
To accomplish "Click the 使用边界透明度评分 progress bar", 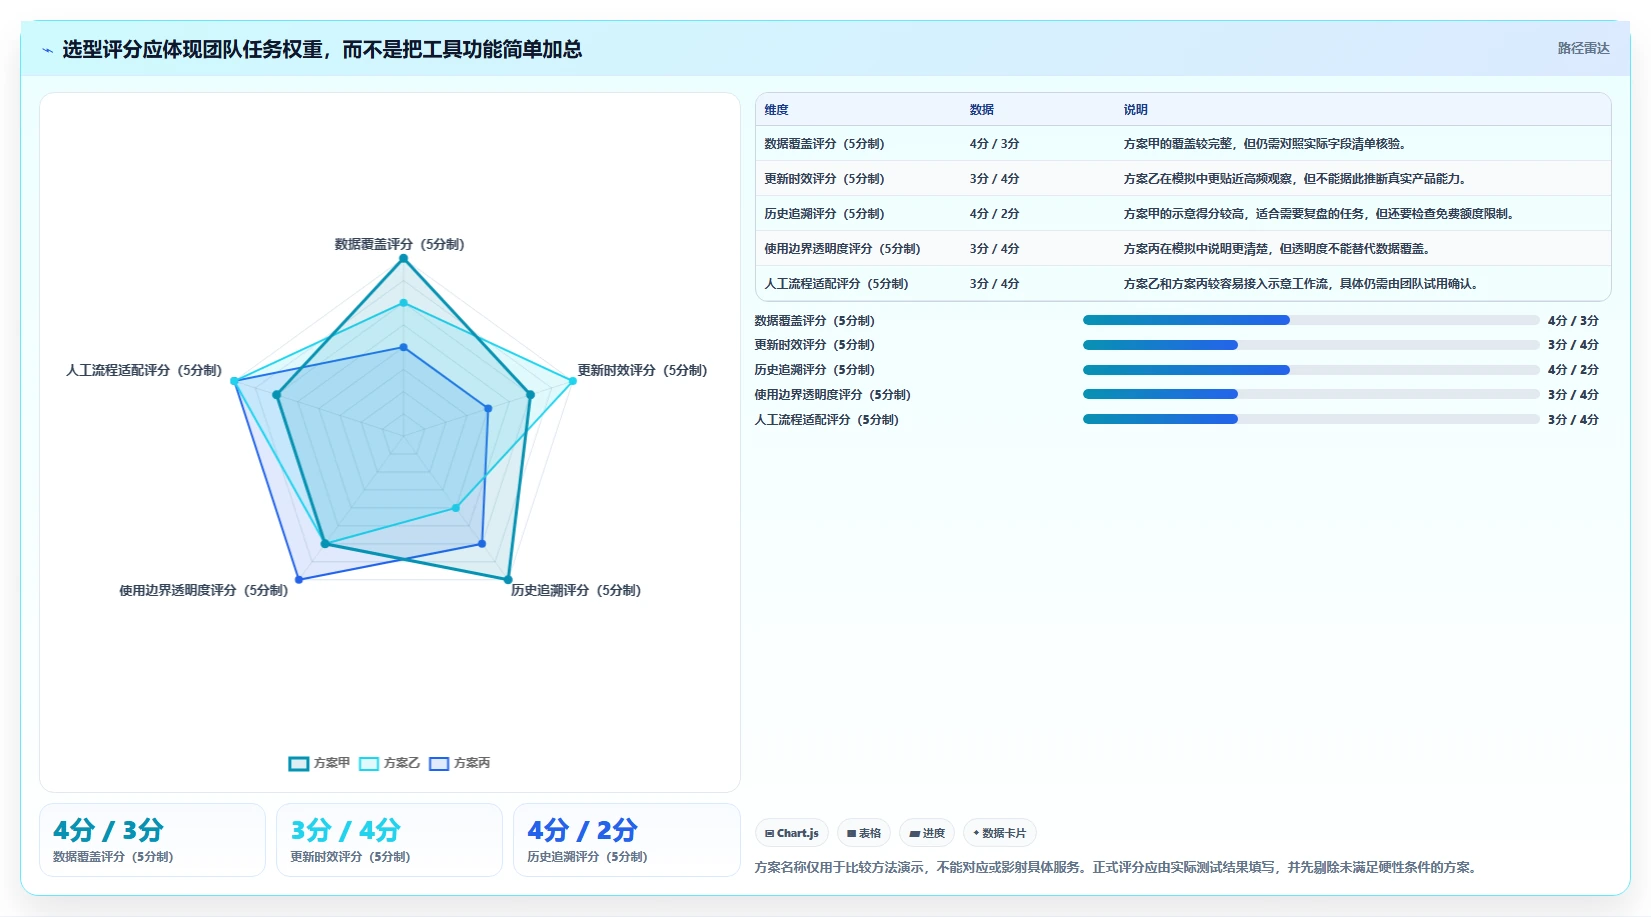I will (x=1311, y=395).
